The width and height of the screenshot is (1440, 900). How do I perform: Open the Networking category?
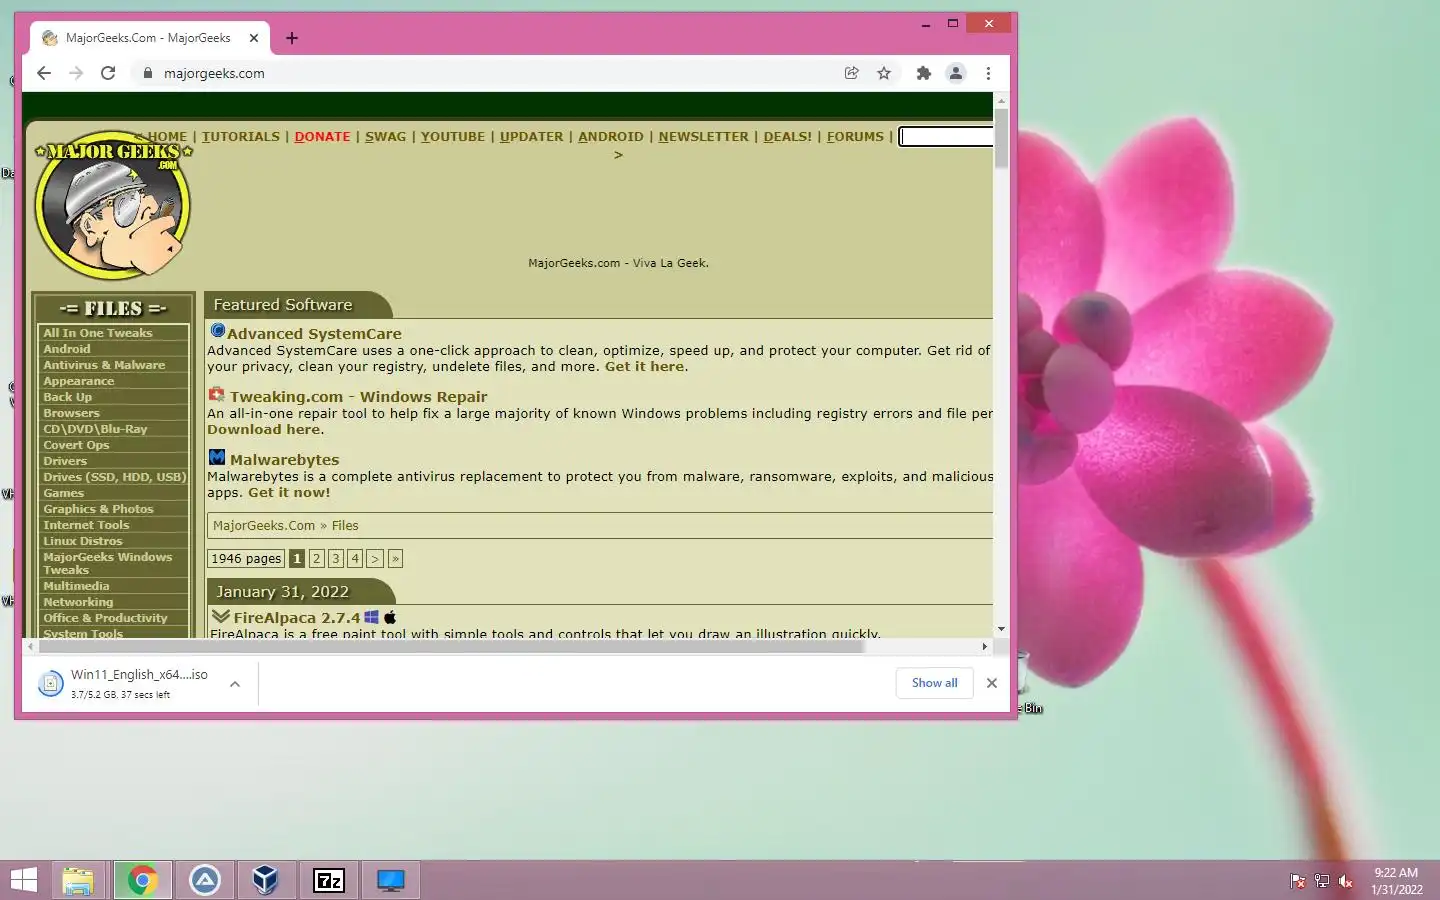coord(78,602)
